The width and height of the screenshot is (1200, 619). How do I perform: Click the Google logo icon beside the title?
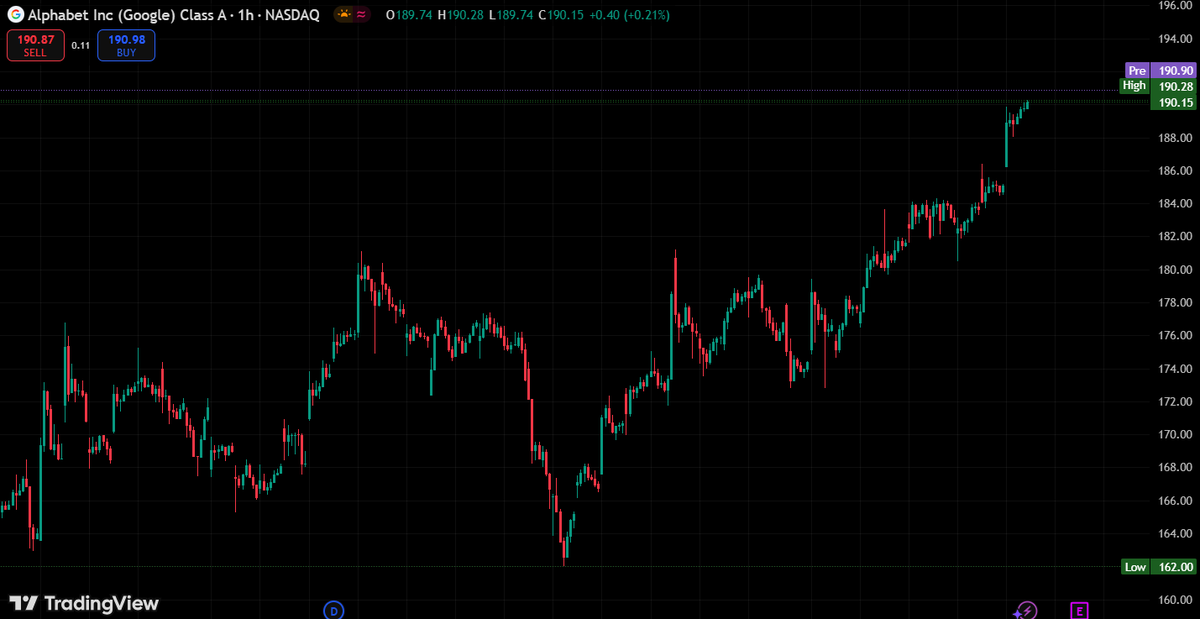pos(16,15)
